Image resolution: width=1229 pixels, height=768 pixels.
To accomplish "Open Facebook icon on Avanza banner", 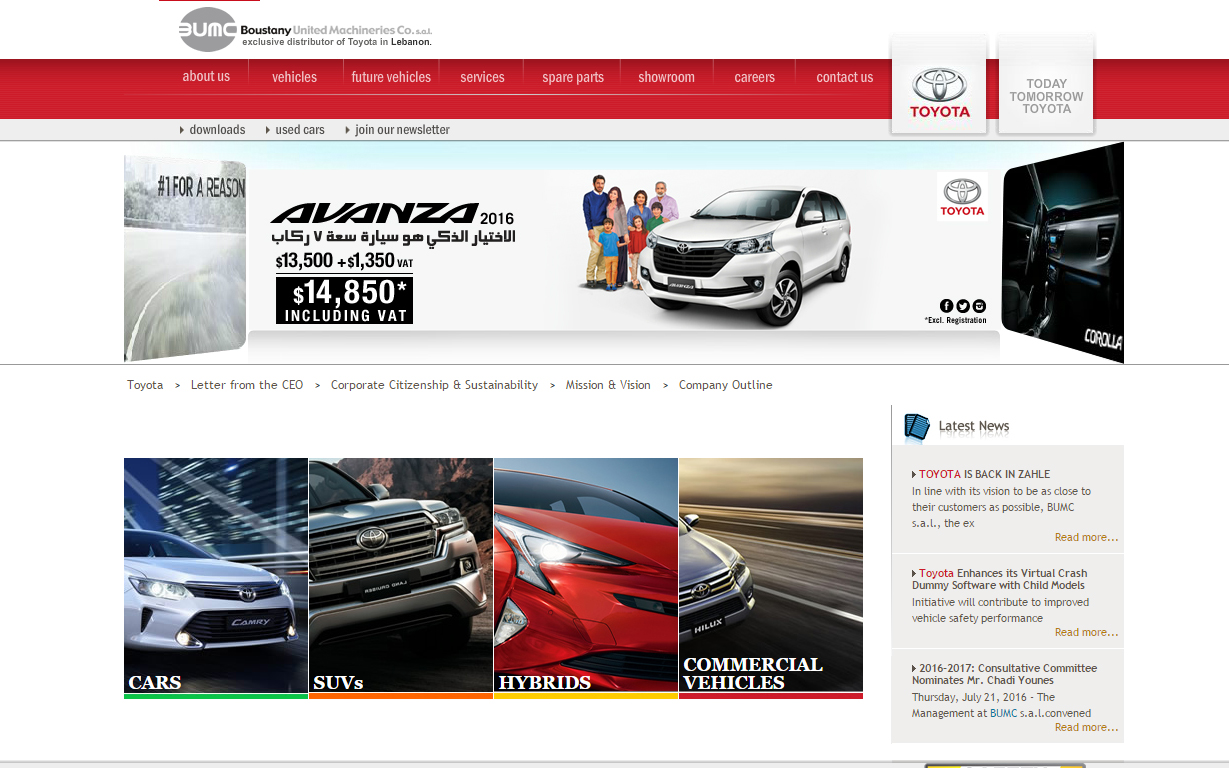I will coord(946,306).
